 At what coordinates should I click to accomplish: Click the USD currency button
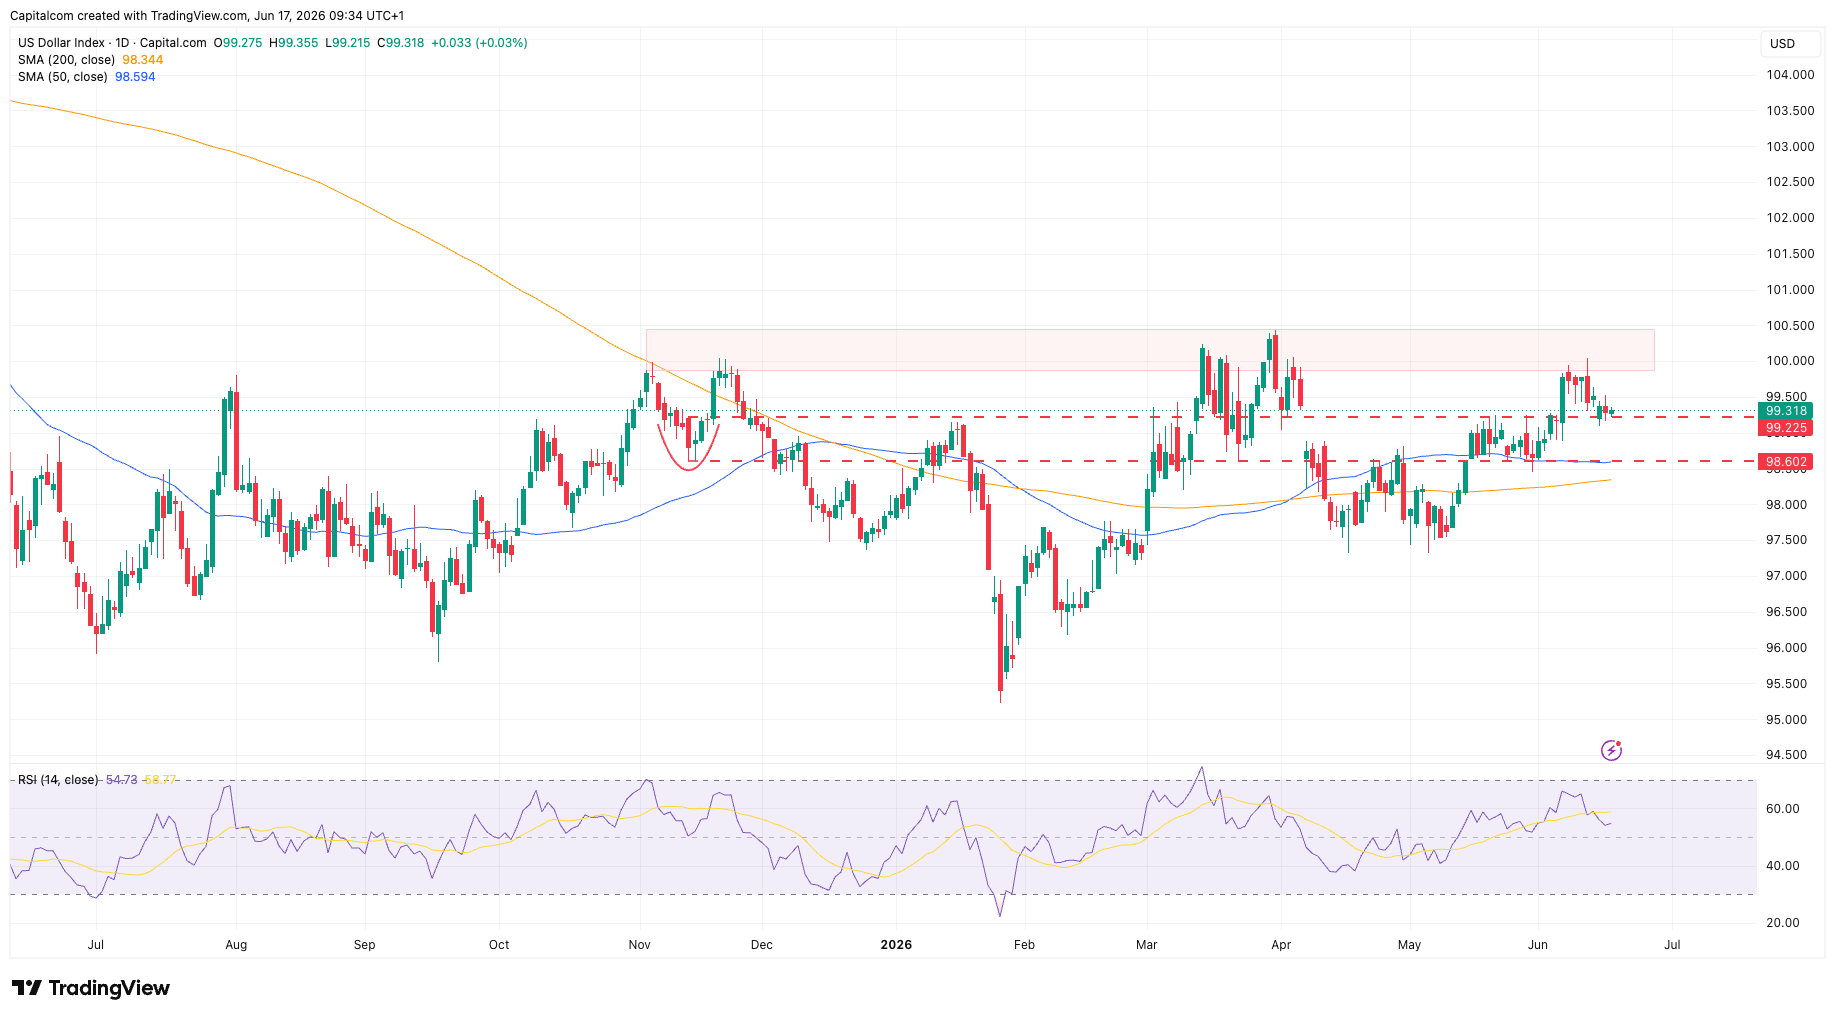point(1790,44)
